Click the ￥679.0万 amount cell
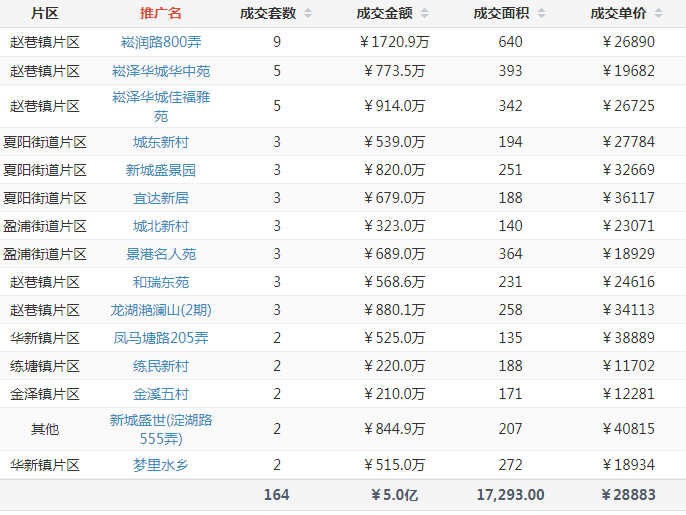The height and width of the screenshot is (515, 686). (x=394, y=198)
